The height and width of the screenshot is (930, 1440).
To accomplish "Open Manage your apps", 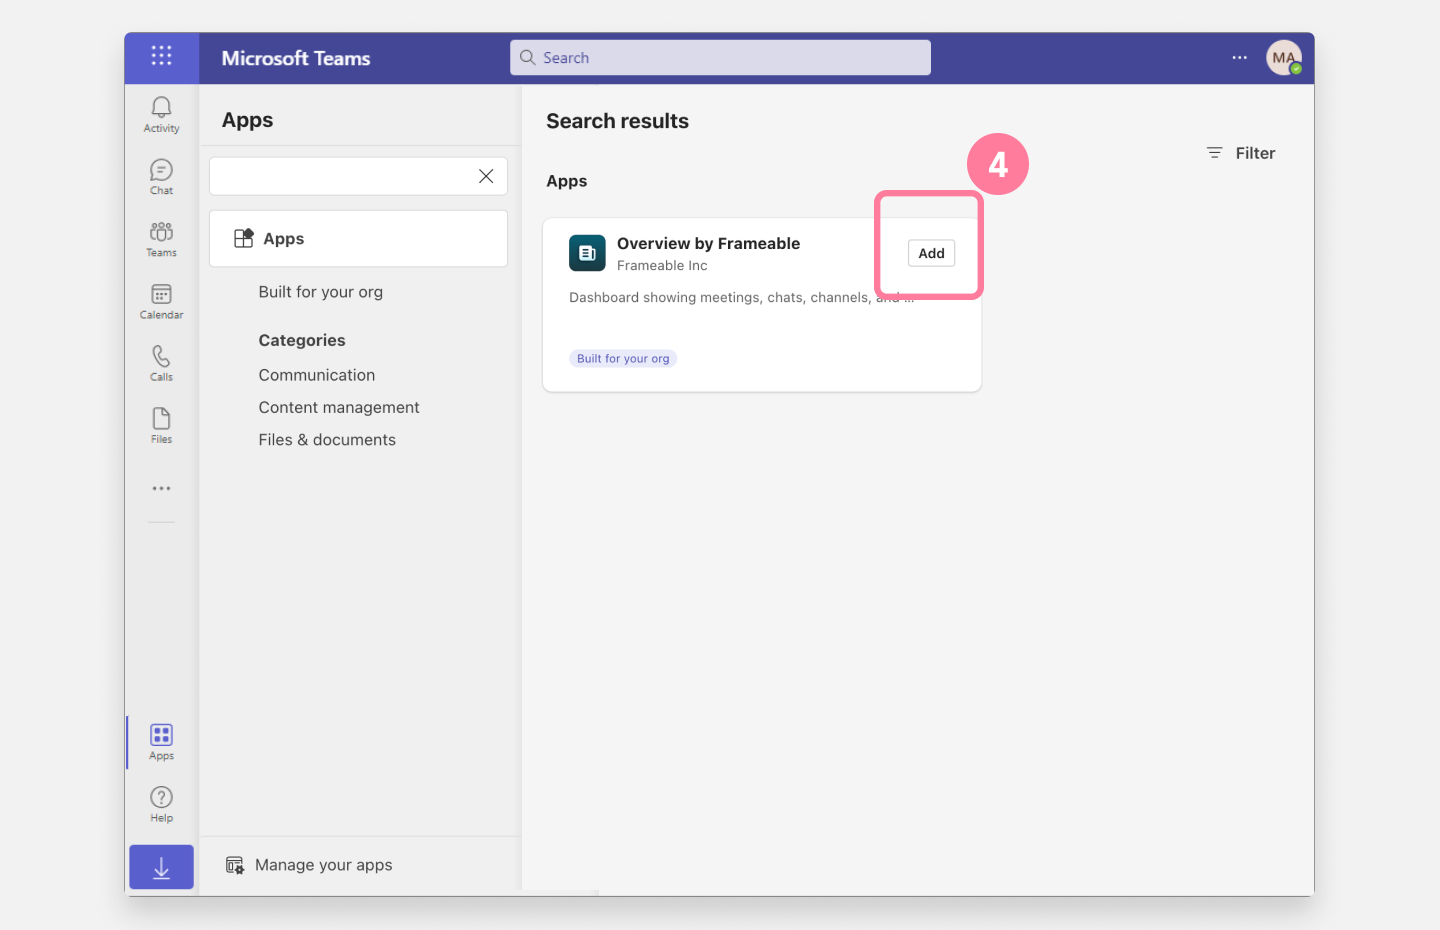I will coord(309,865).
